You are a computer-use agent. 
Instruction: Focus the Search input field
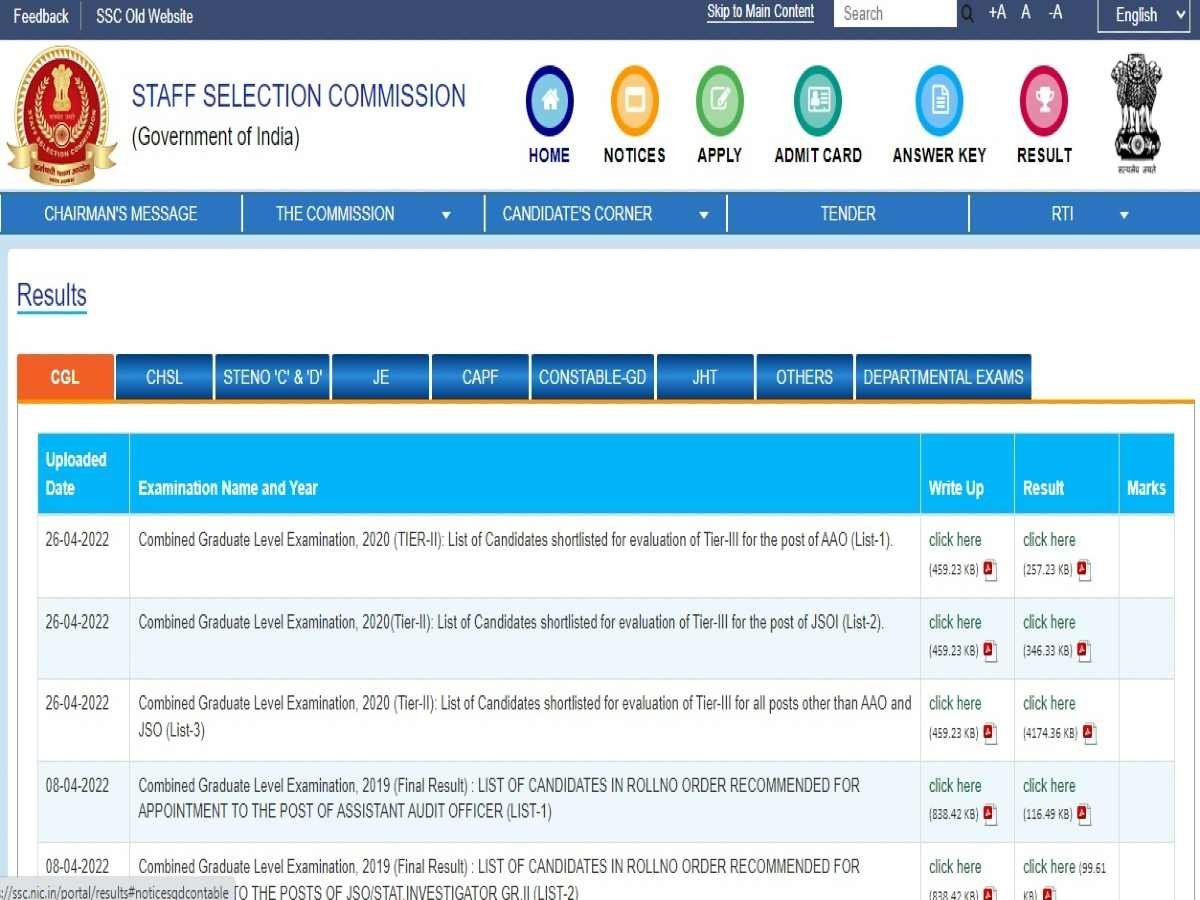click(895, 14)
